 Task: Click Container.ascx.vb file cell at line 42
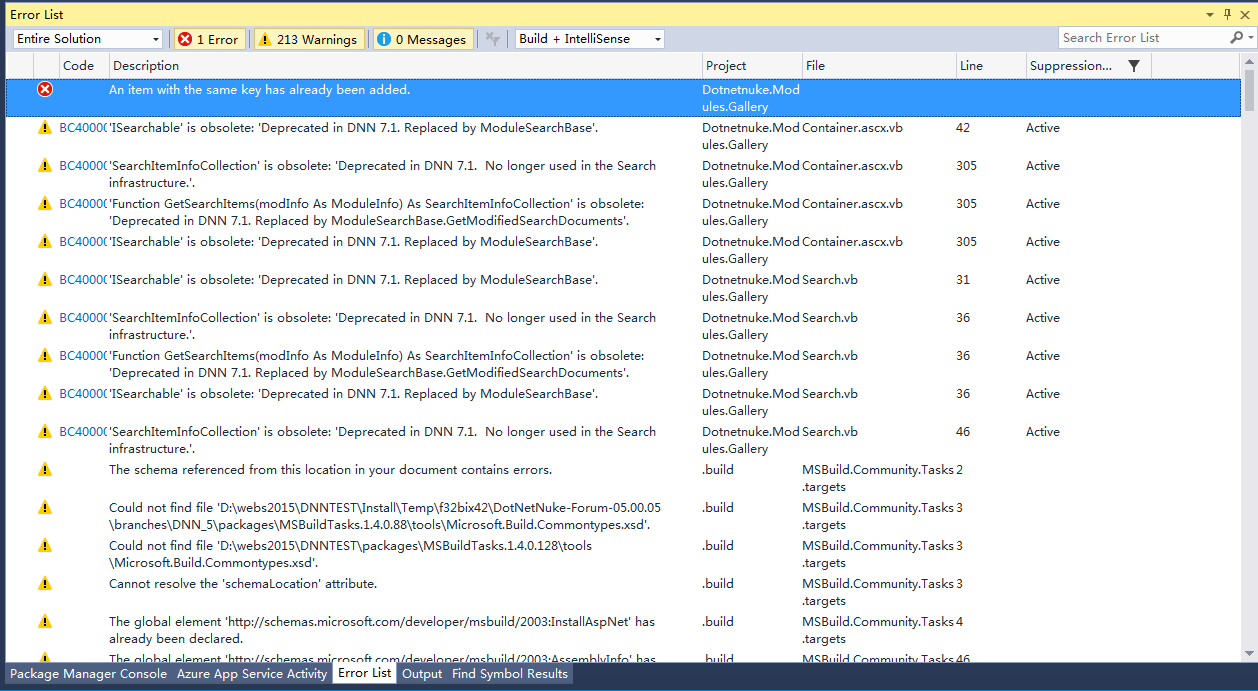tap(852, 128)
